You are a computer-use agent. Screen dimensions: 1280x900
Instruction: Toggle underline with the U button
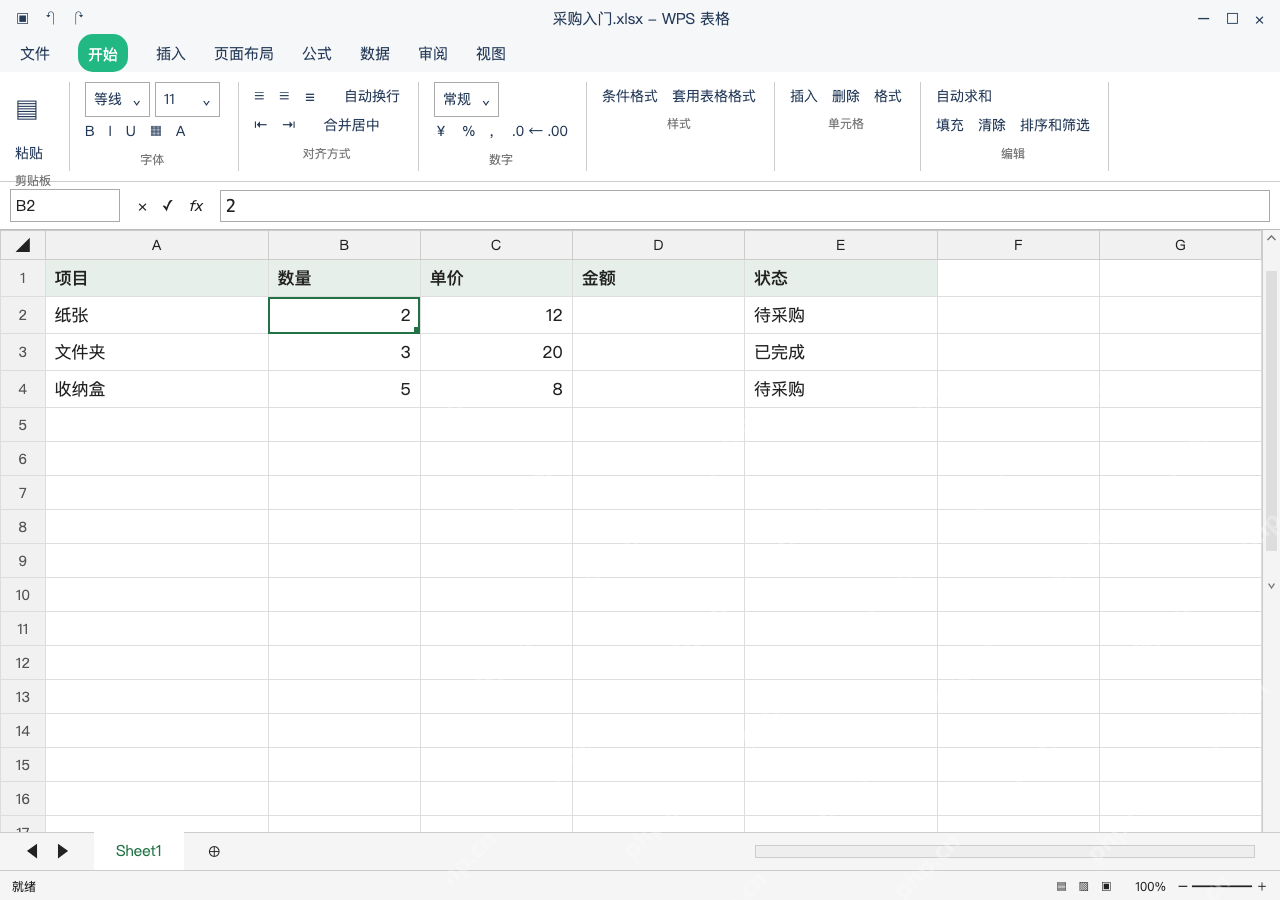tap(130, 131)
